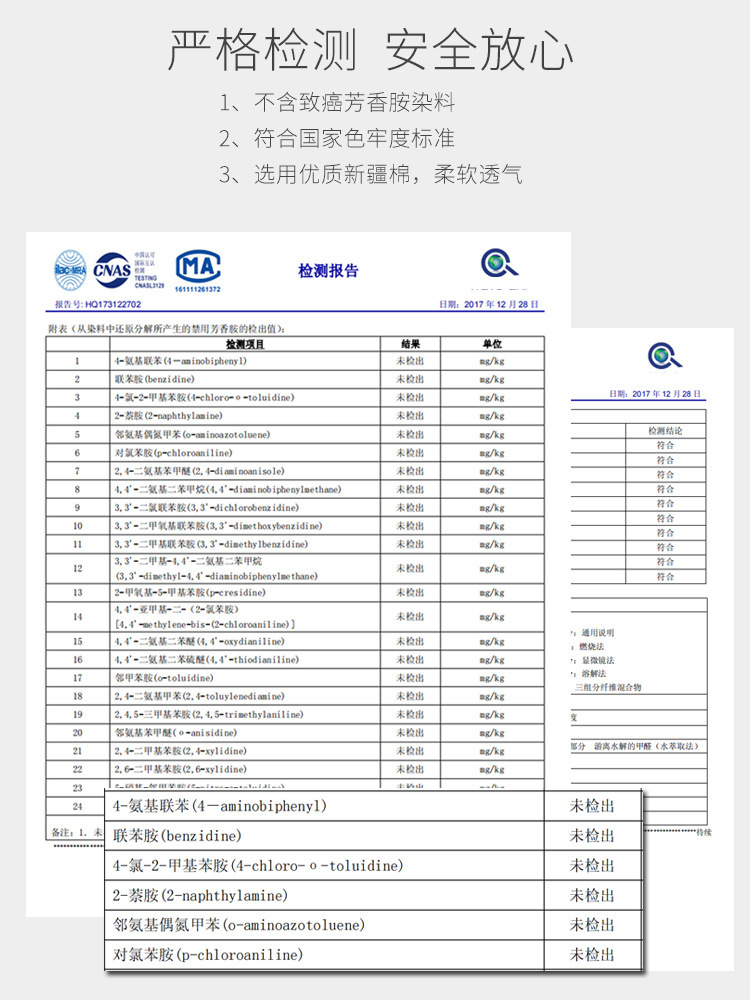This screenshot has width=750, height=1000.
Task: Click 对氯苯胺 (p-chloroaniline) in the enlarged strip
Action: click(x=208, y=955)
